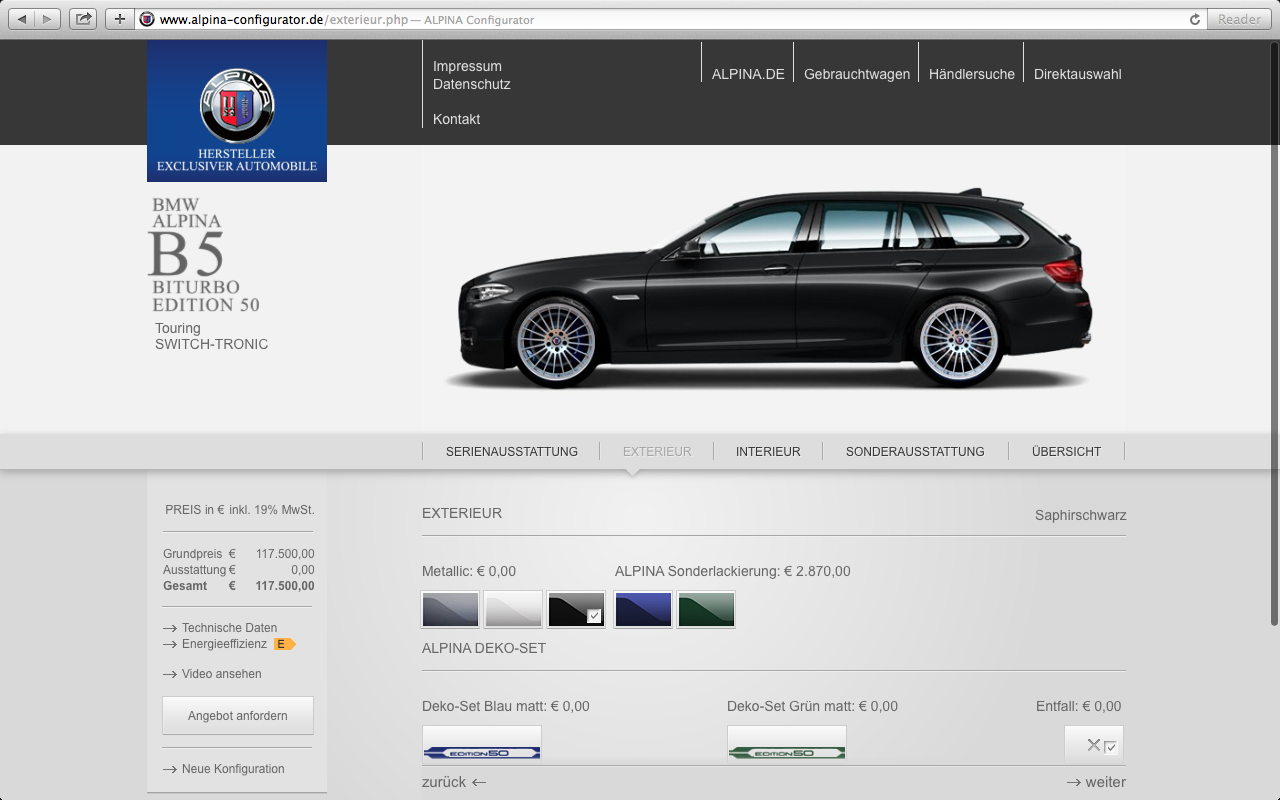Choose the grey metallic paint swatch
The width and height of the screenshot is (1280, 800).
[450, 609]
